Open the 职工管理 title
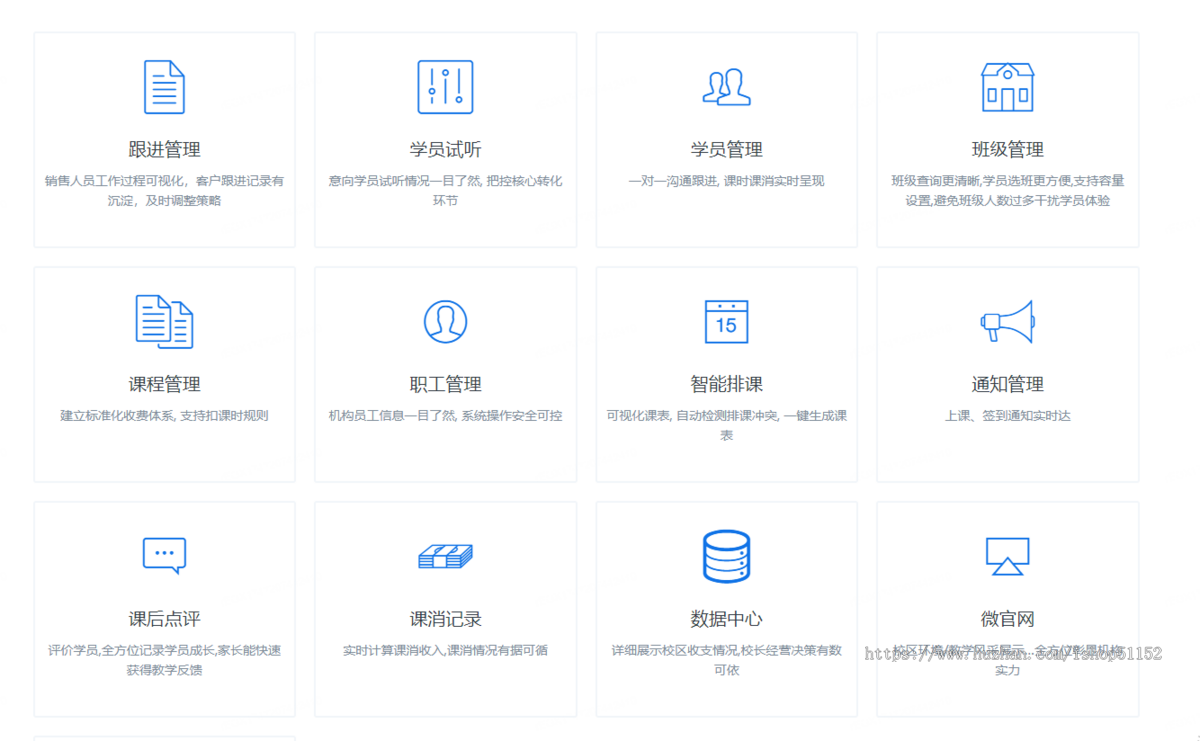Viewport: 1200px width, 741px height. coord(445,385)
